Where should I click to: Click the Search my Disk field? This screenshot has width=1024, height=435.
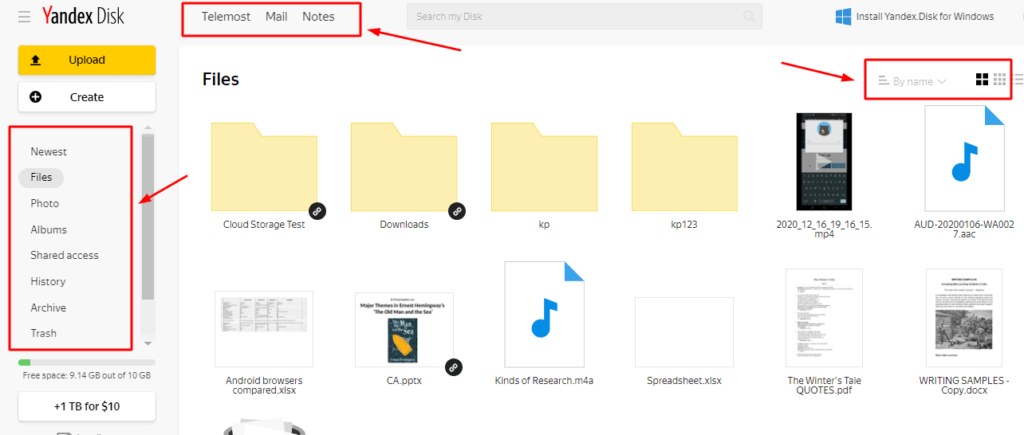[584, 16]
